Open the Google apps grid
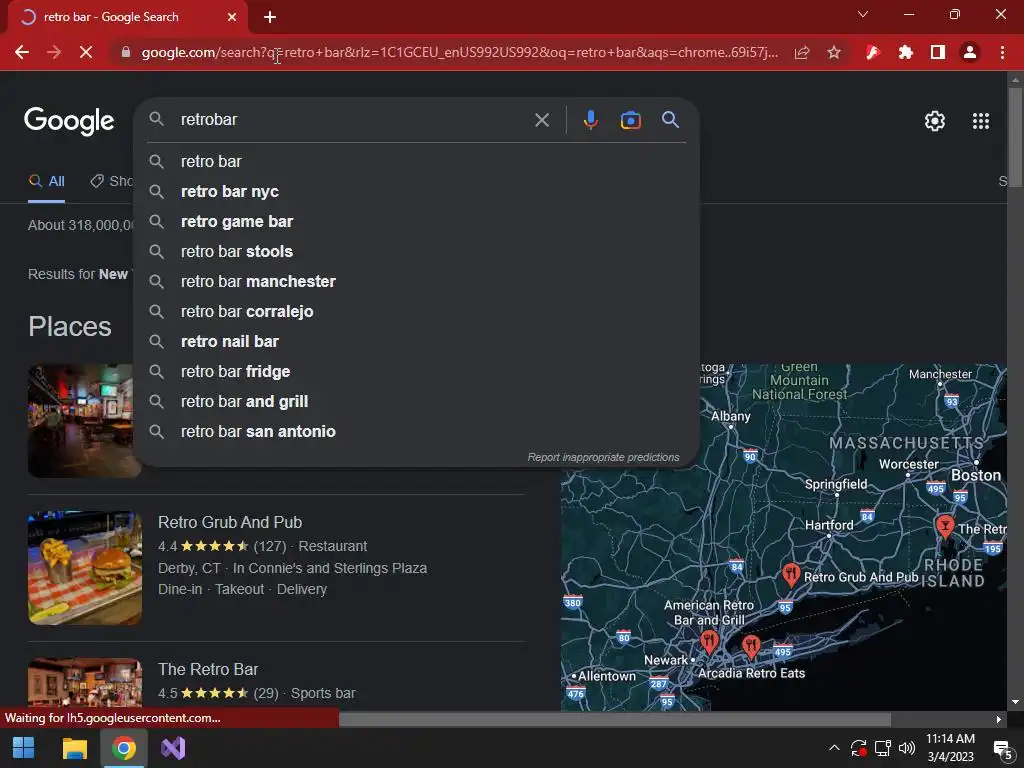 (x=981, y=121)
